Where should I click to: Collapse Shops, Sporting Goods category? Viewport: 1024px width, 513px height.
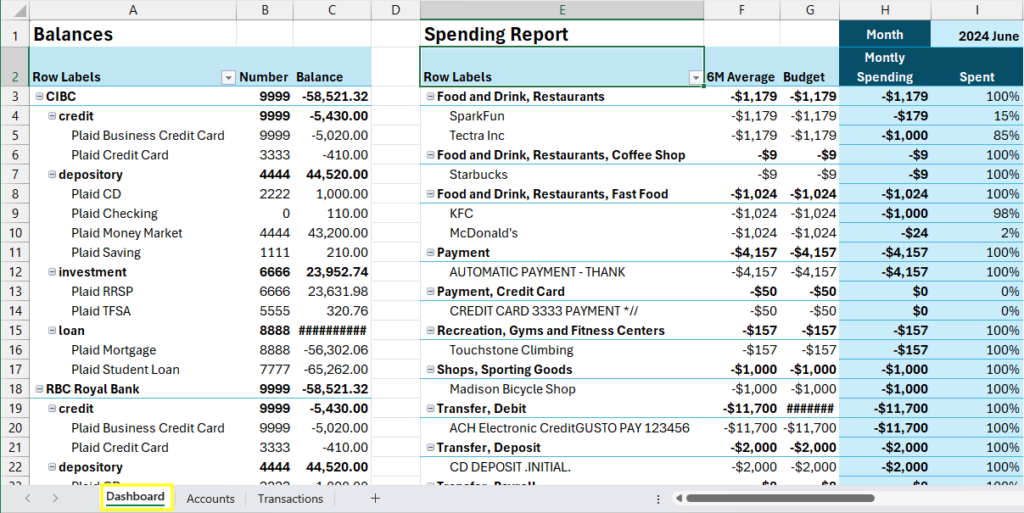430,370
